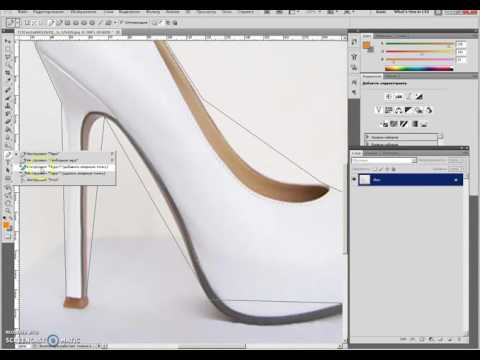Screen dimensions: 480x360
Task: Choose the Rectangle shape in the options bar
Action: (x=67, y=23)
